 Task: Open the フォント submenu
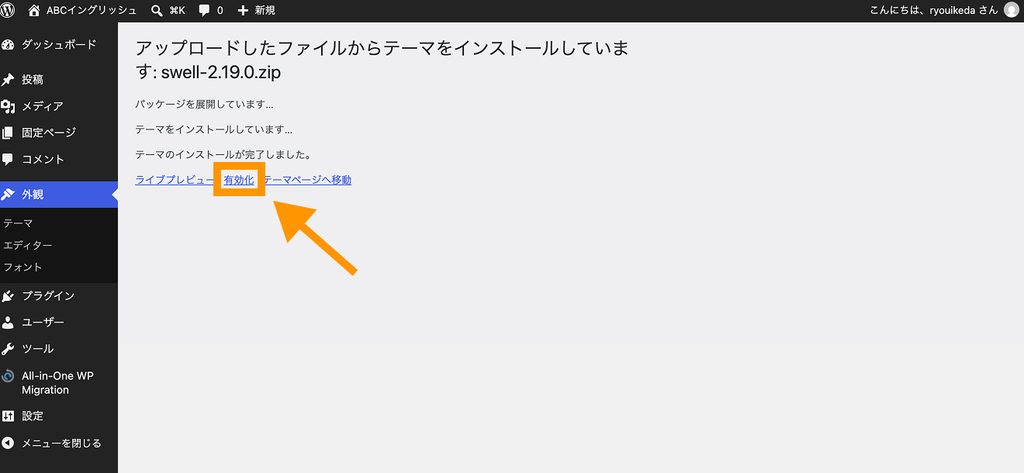point(23,267)
